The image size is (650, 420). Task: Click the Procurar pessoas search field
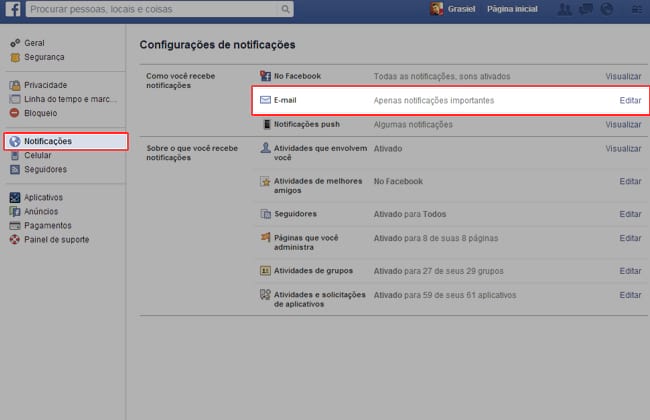153,9
